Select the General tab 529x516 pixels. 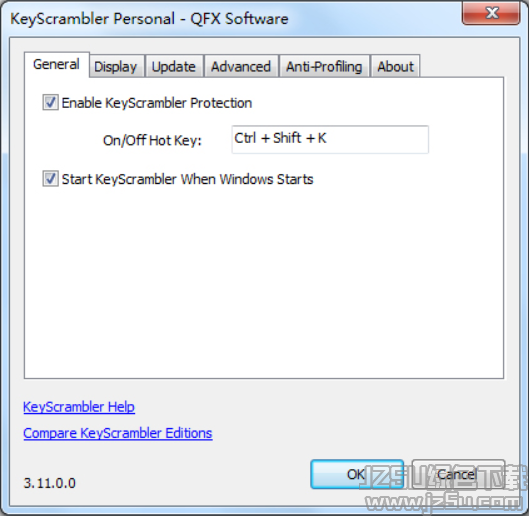(x=57, y=64)
